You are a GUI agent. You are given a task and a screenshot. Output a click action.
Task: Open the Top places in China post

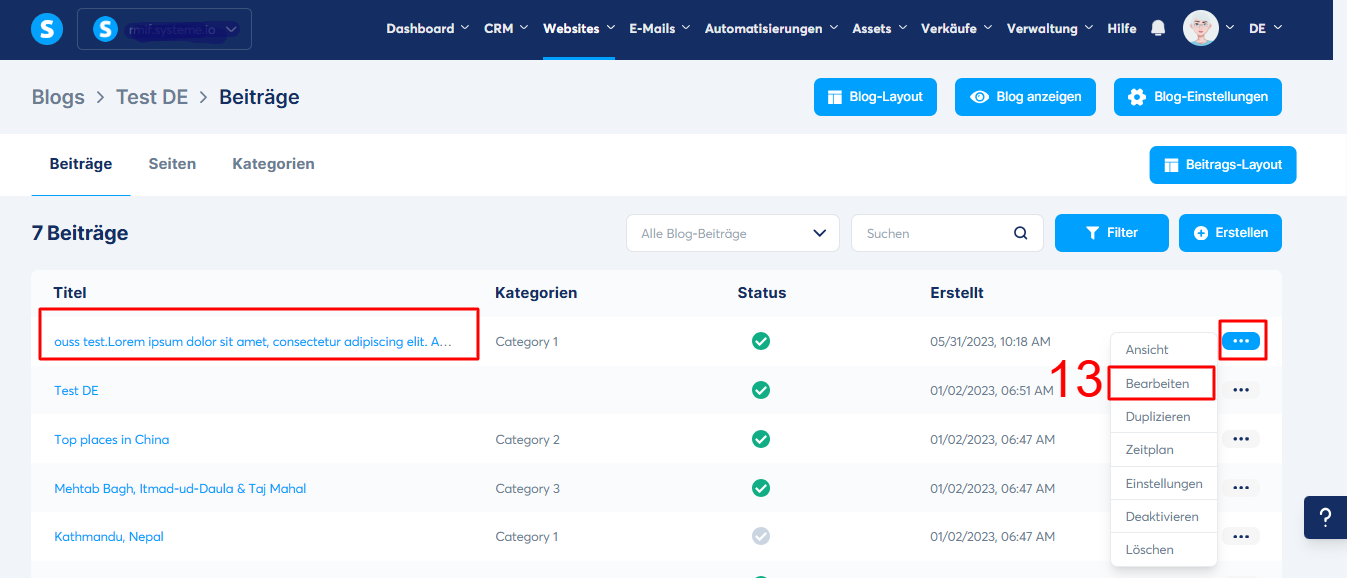112,440
